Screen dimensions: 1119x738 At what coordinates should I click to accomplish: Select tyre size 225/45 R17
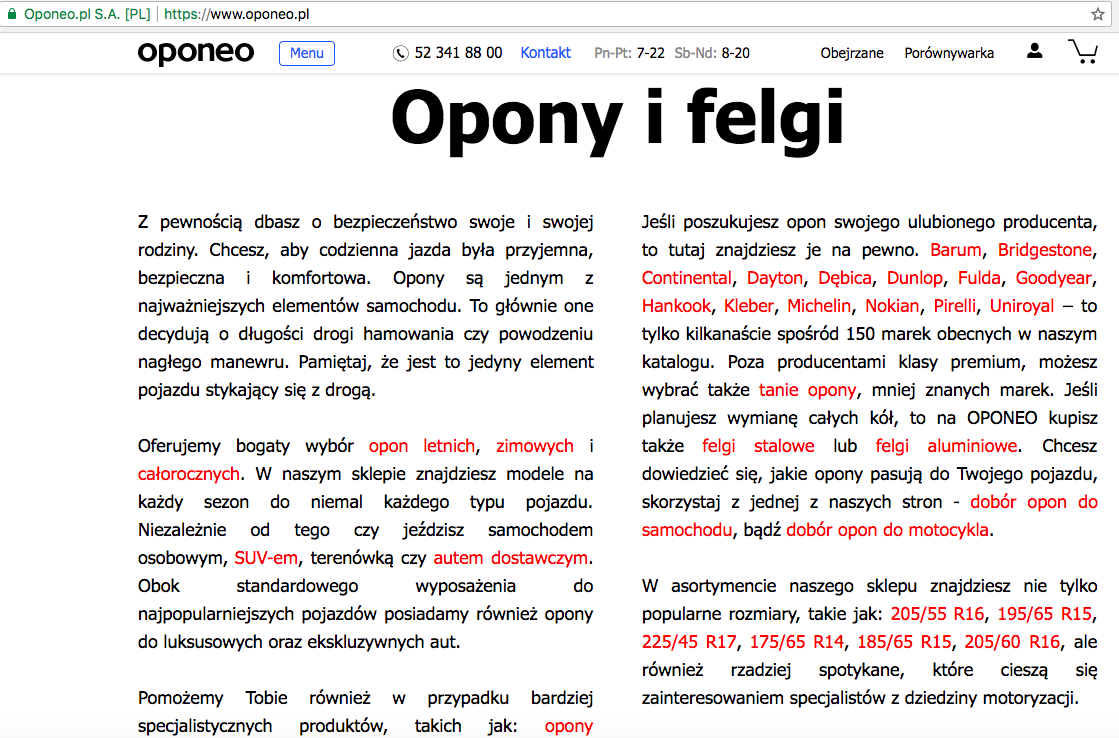[x=689, y=642]
